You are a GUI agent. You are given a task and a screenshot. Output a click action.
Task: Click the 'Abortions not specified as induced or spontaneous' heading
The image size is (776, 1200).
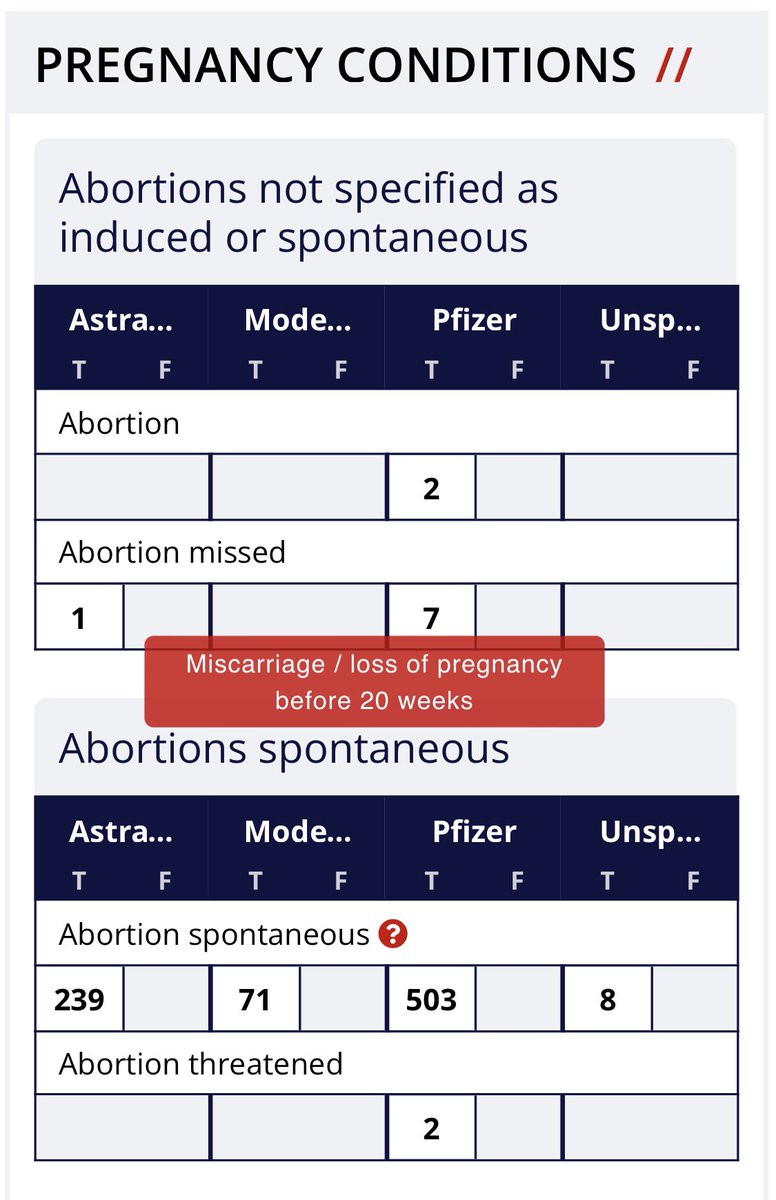point(308,212)
